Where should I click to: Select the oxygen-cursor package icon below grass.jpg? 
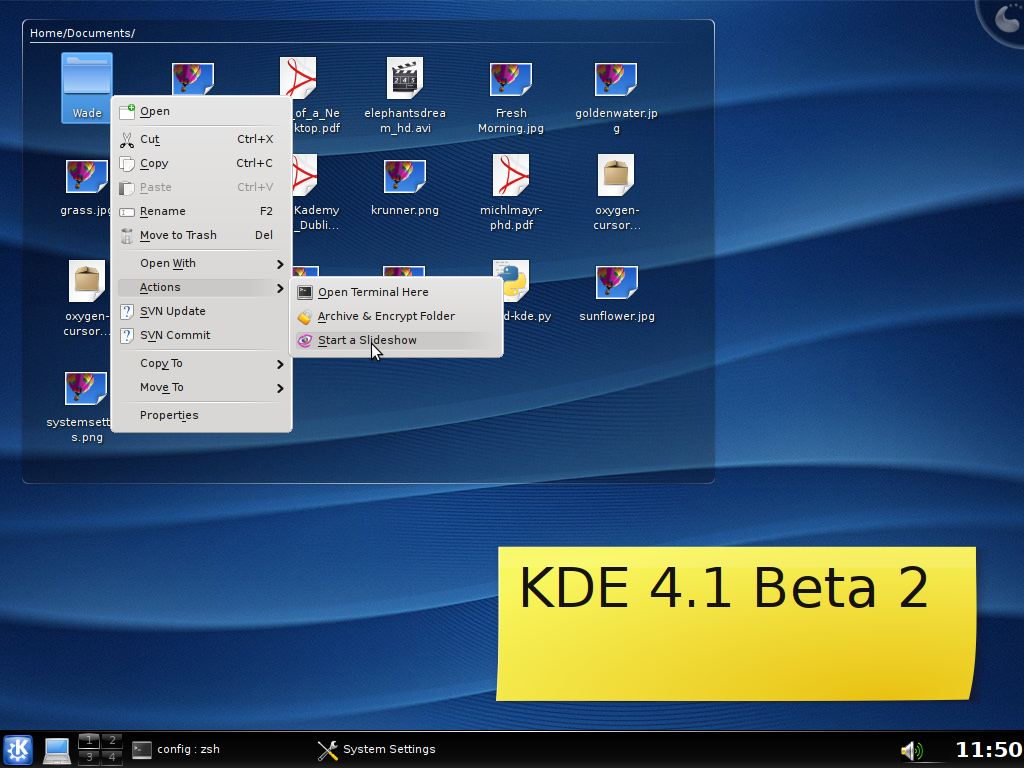pyautogui.click(x=87, y=281)
